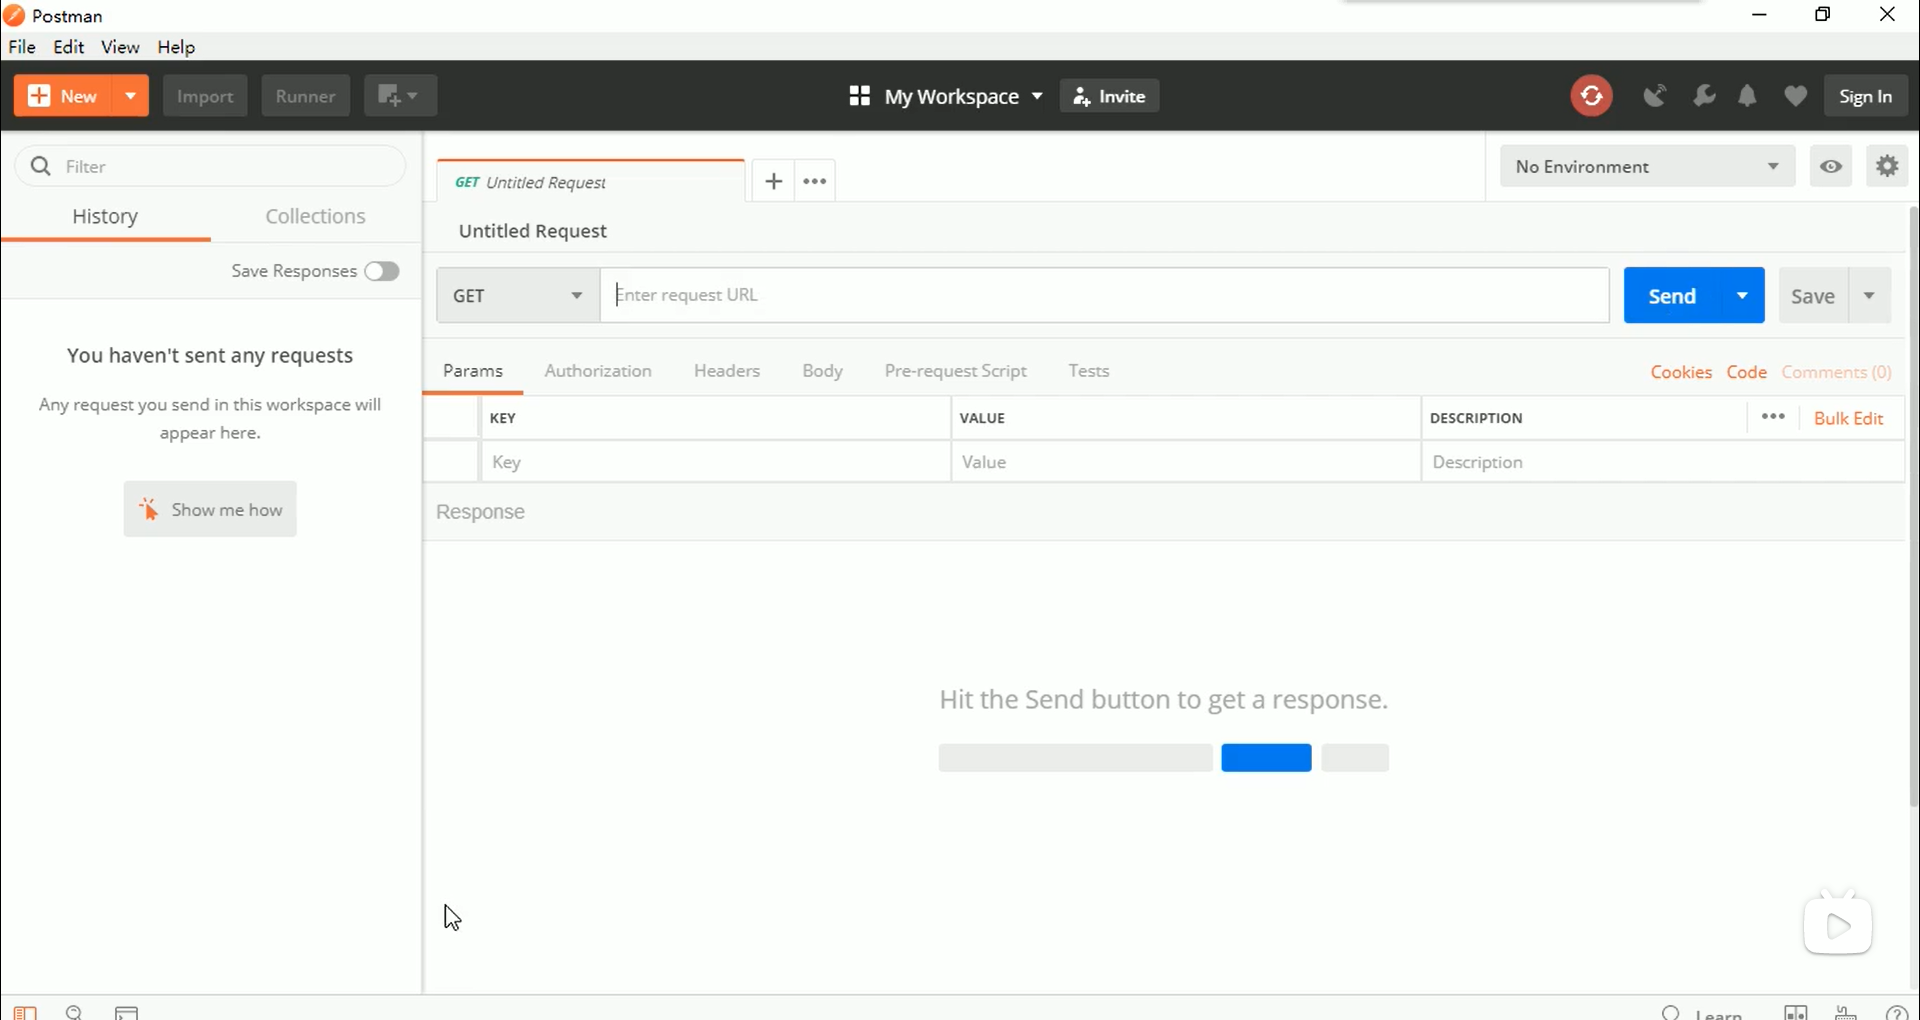Open the No Environment dropdown
Image resolution: width=1920 pixels, height=1020 pixels.
[x=1647, y=166]
